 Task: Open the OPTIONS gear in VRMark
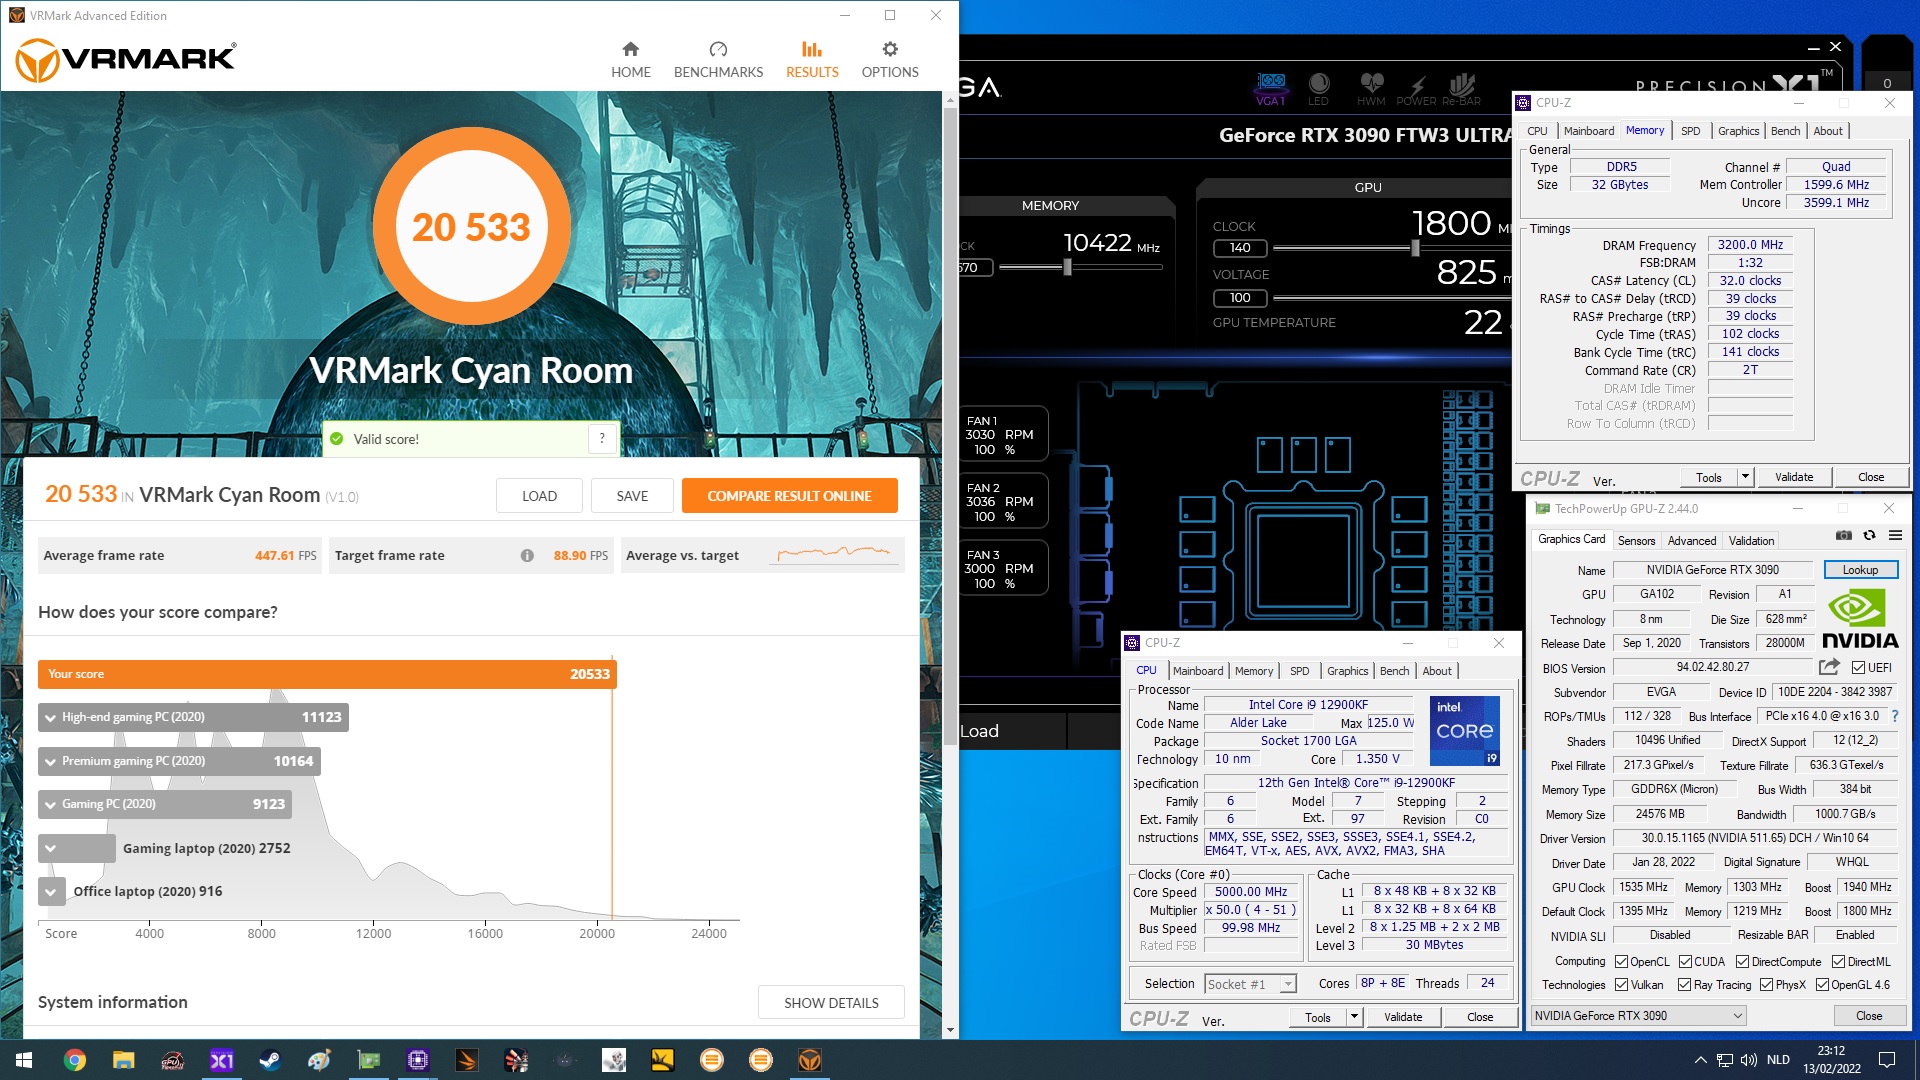coord(890,60)
